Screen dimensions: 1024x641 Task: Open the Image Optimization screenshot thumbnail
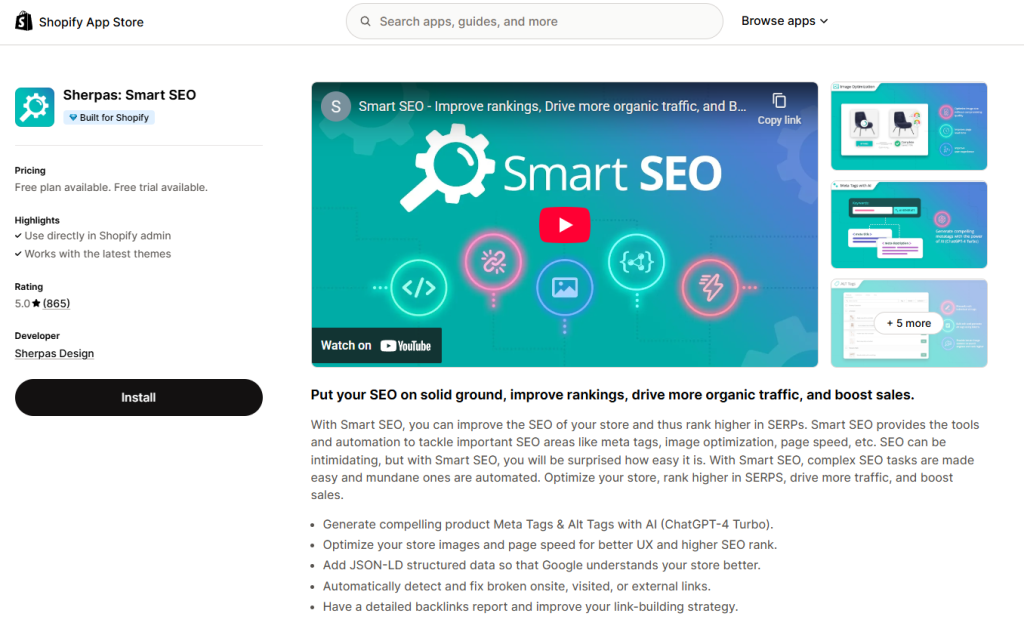(908, 125)
